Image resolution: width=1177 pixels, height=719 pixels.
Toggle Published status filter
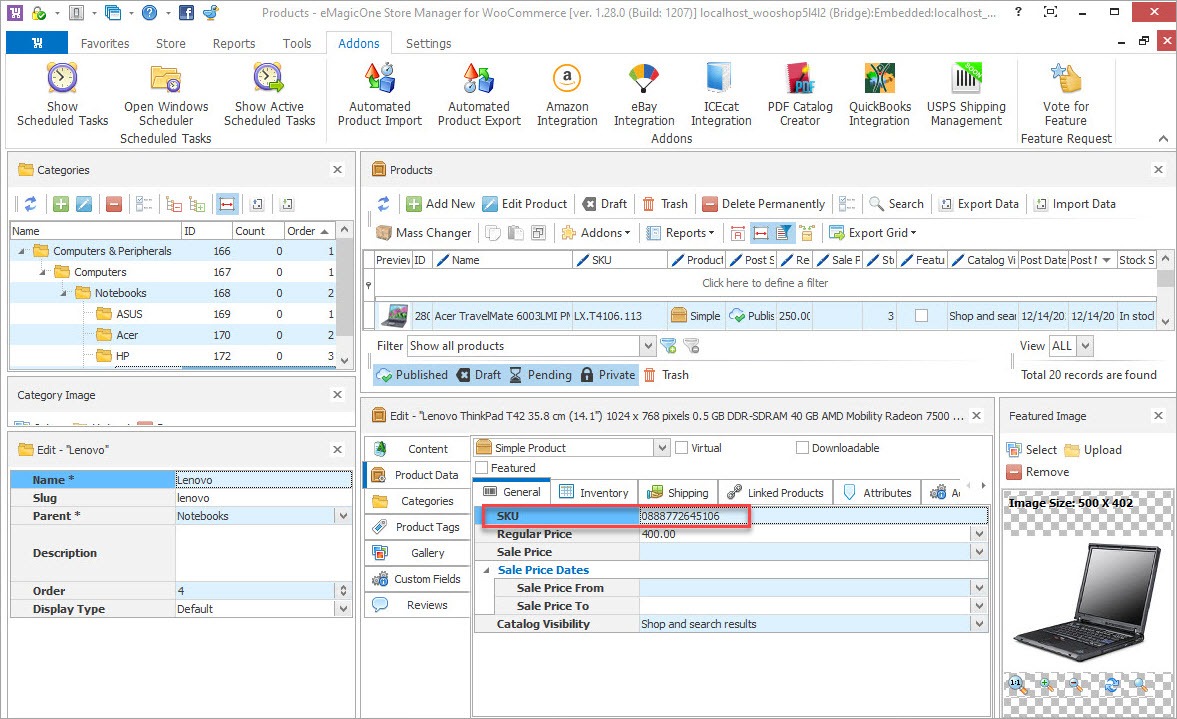[412, 375]
